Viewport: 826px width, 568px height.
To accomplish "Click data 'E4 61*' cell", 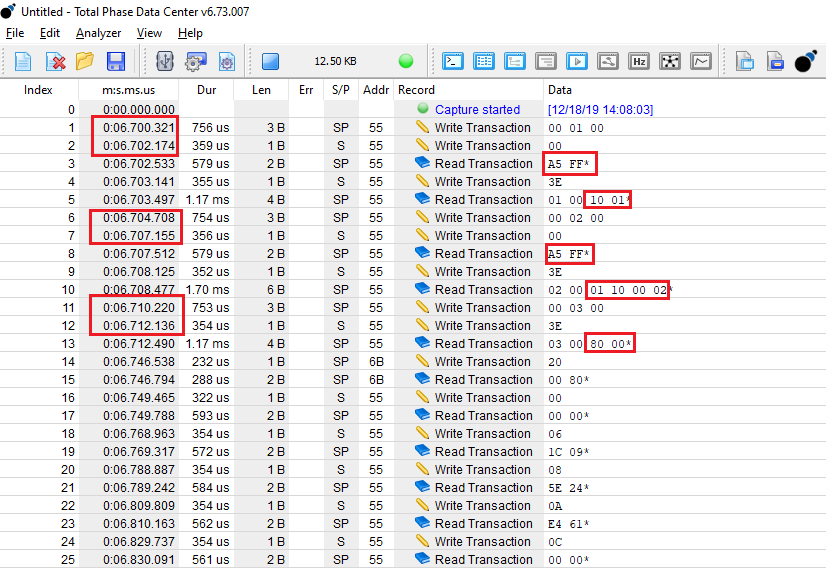I will pos(568,524).
